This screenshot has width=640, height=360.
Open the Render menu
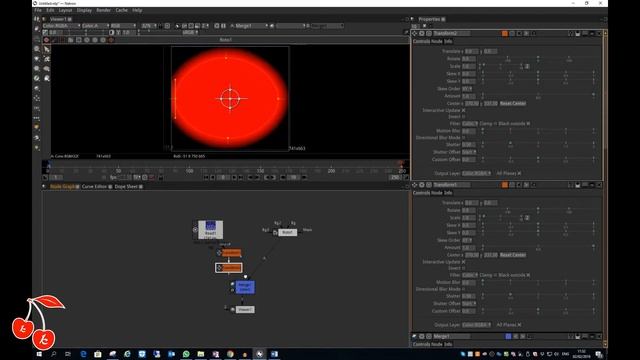tap(103, 10)
